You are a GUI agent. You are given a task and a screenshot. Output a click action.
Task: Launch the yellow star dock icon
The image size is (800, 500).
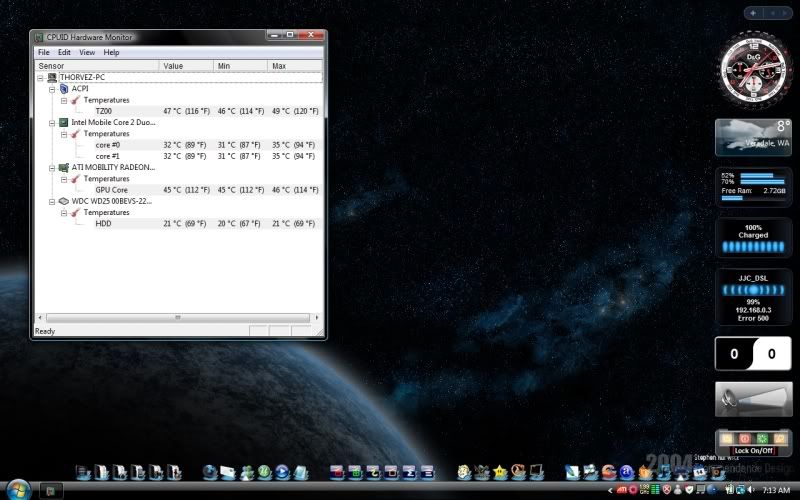pyautogui.click(x=499, y=472)
